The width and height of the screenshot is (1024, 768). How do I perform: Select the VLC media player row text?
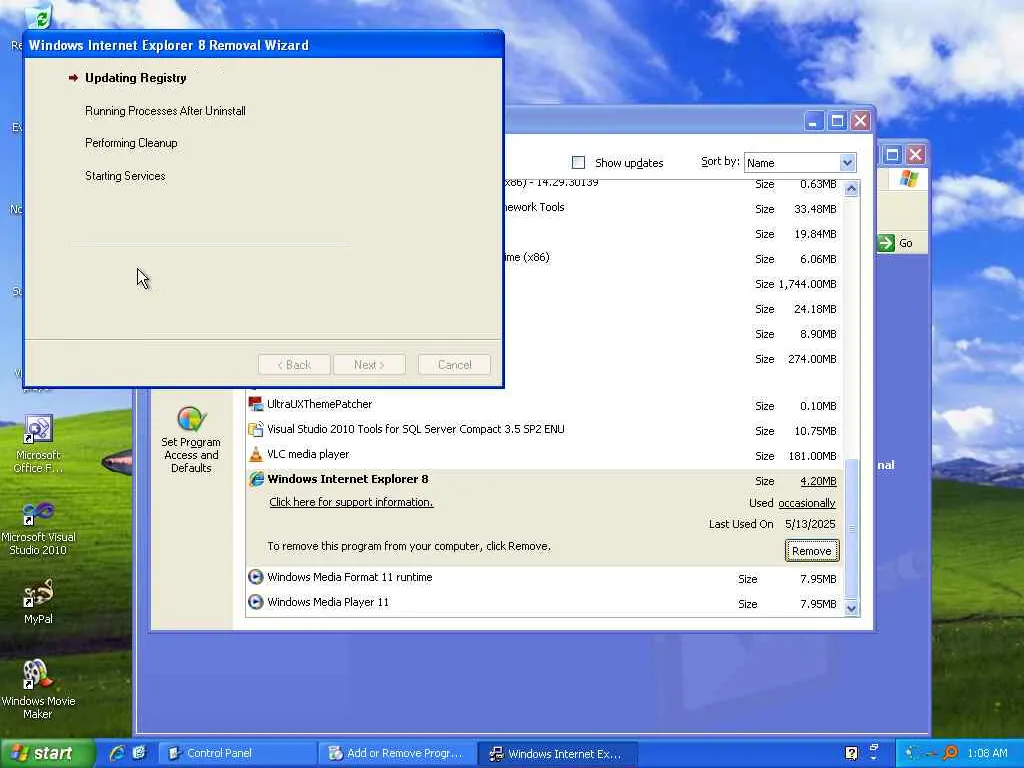coord(308,454)
